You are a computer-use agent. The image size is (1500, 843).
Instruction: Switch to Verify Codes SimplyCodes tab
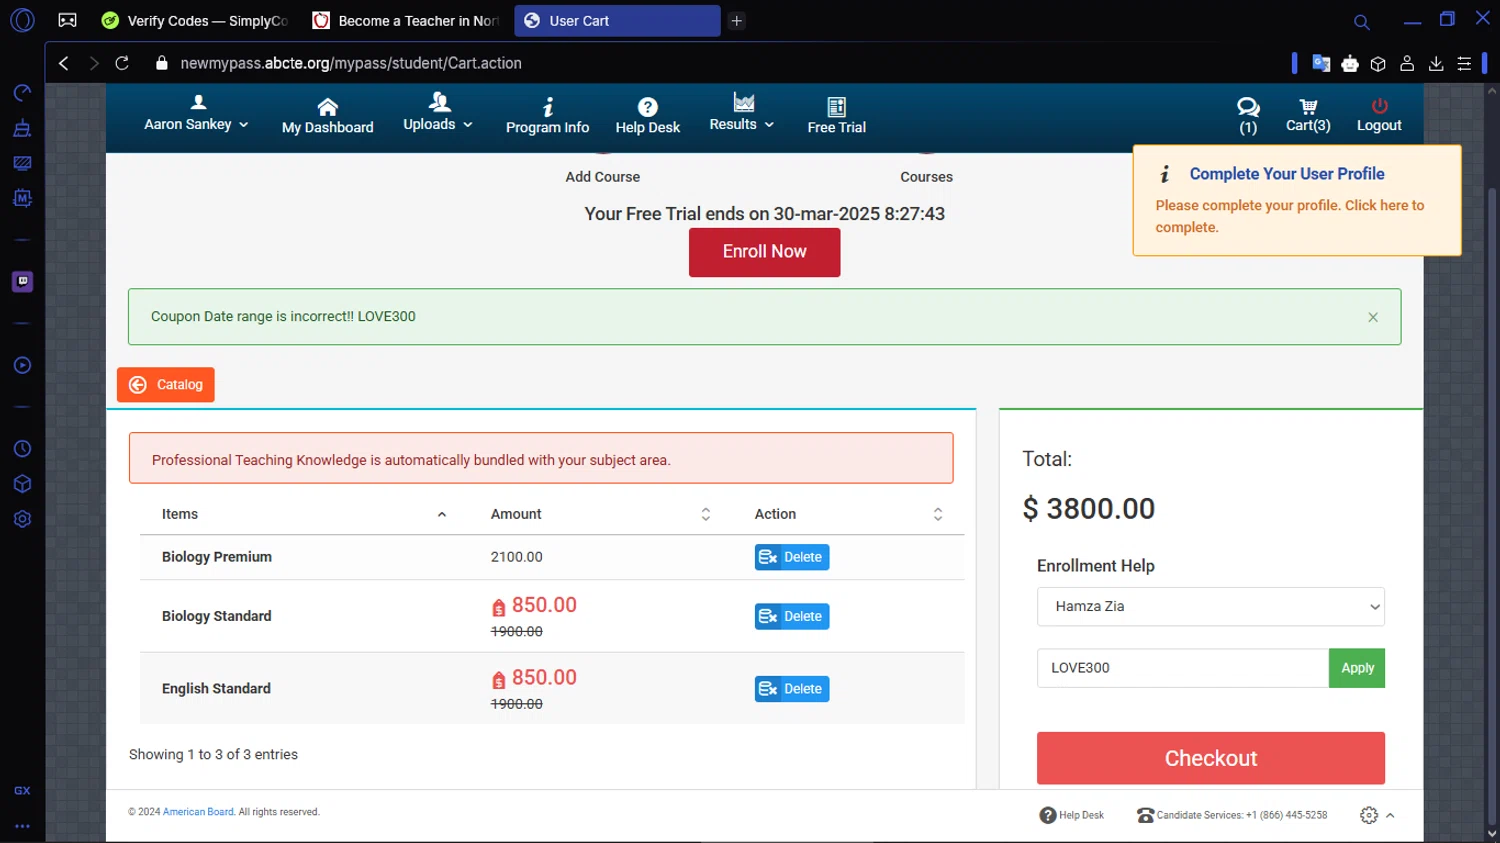(x=195, y=21)
